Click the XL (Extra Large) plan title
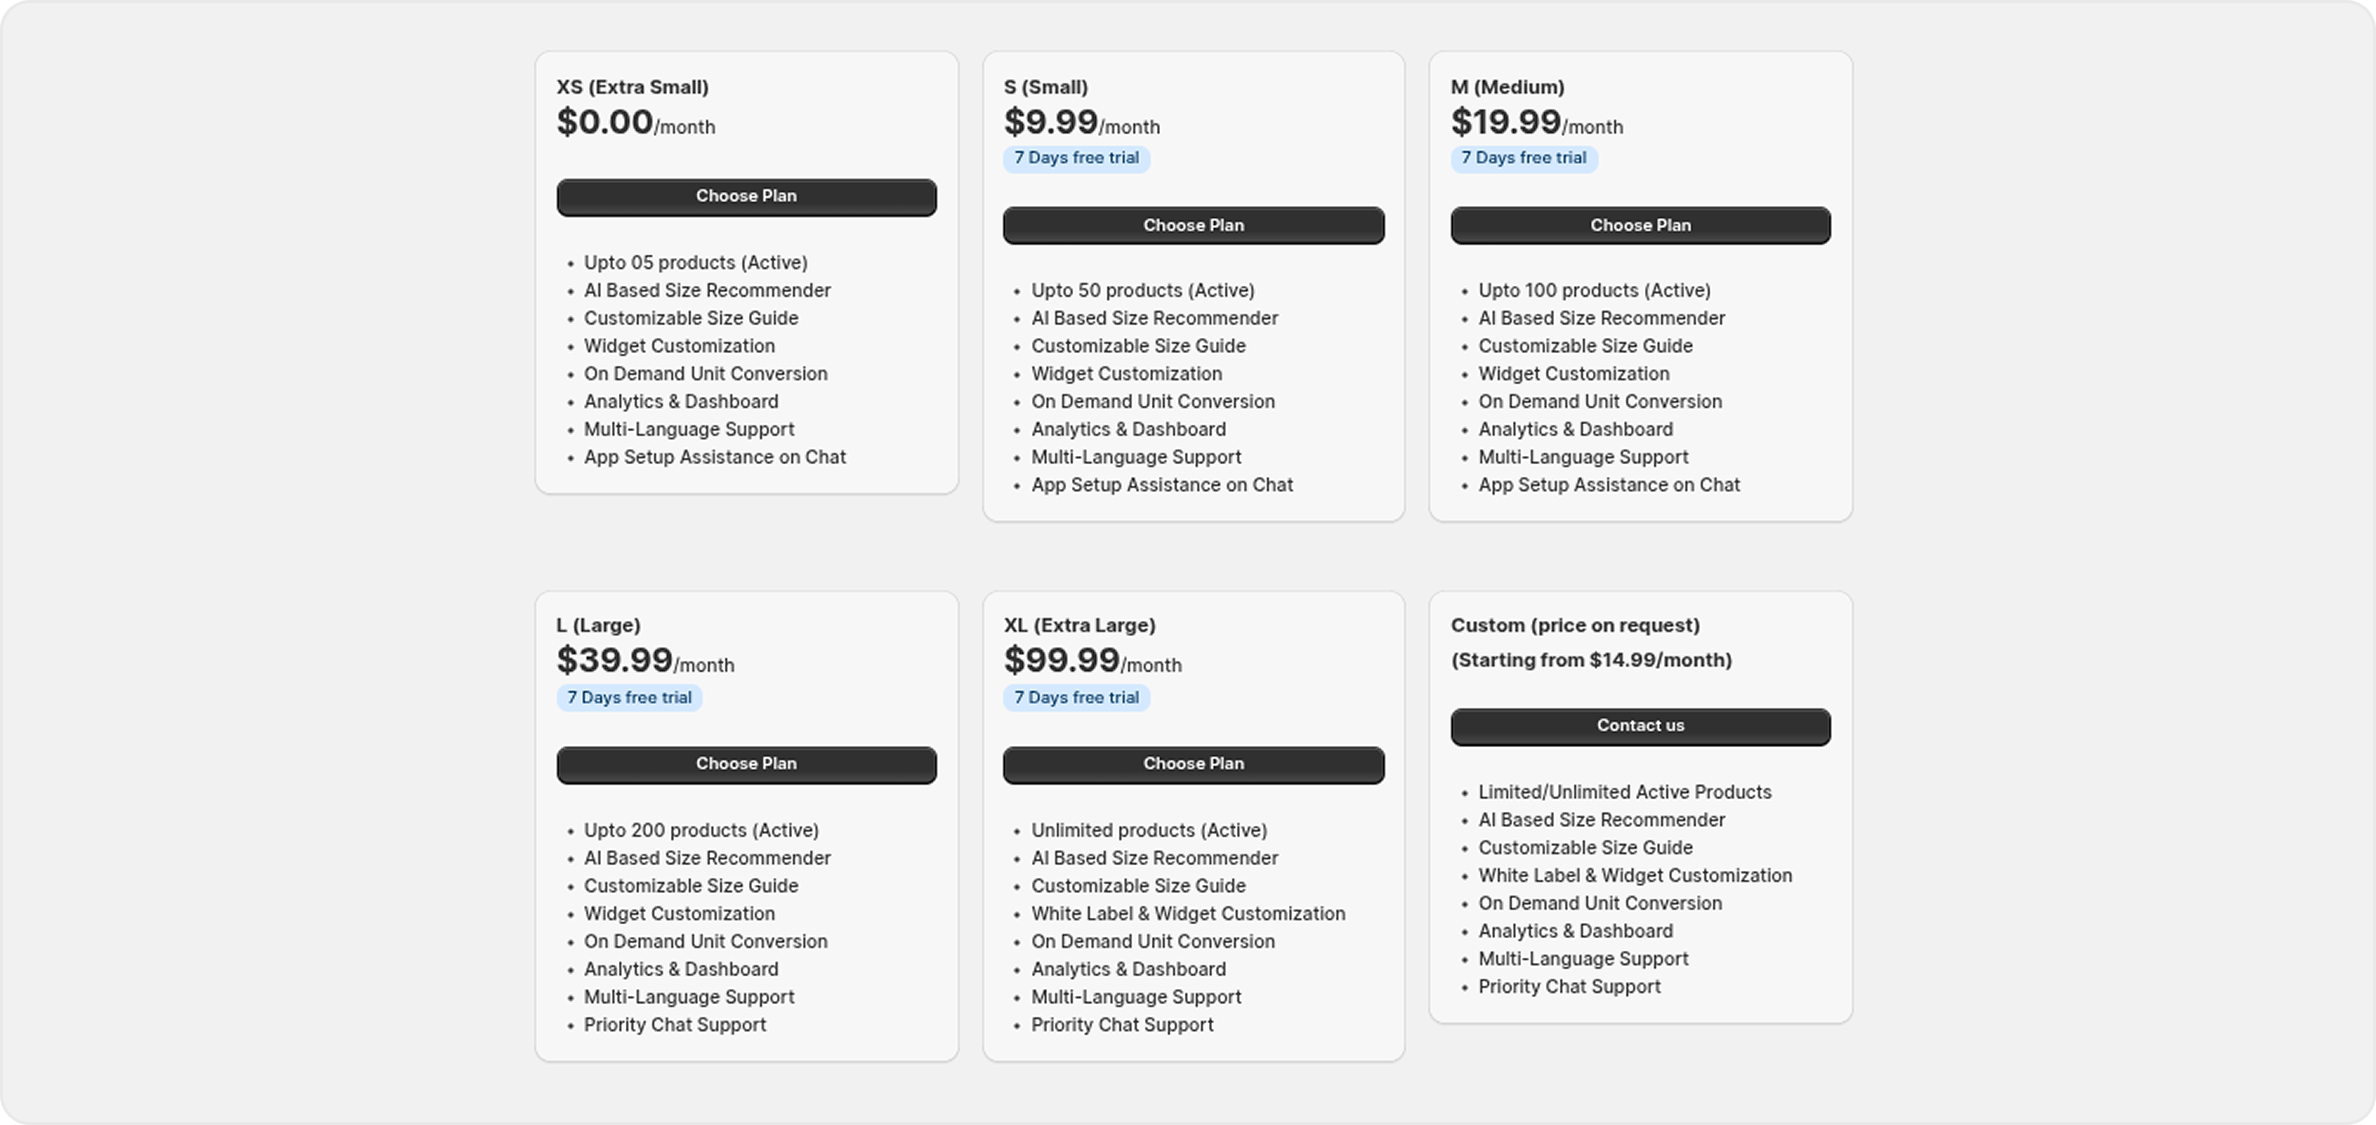Image resolution: width=2376 pixels, height=1125 pixels. [x=1079, y=625]
